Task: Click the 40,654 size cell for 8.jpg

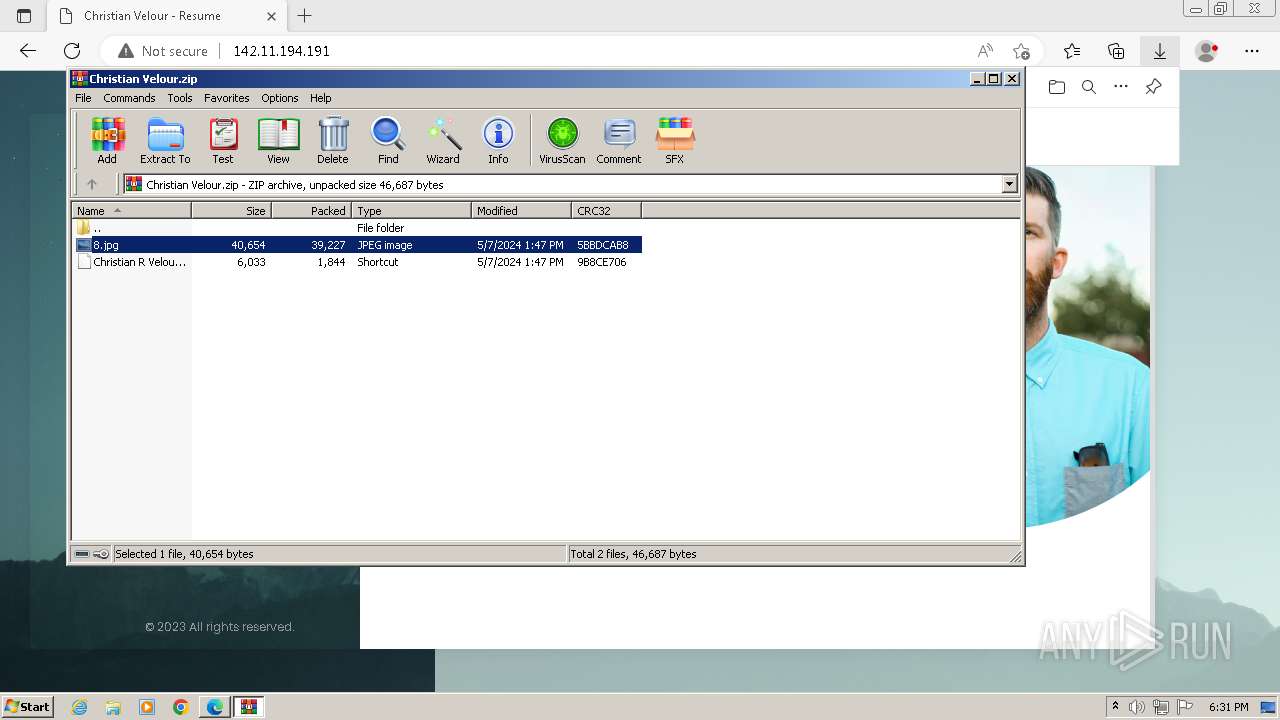Action: coord(248,245)
